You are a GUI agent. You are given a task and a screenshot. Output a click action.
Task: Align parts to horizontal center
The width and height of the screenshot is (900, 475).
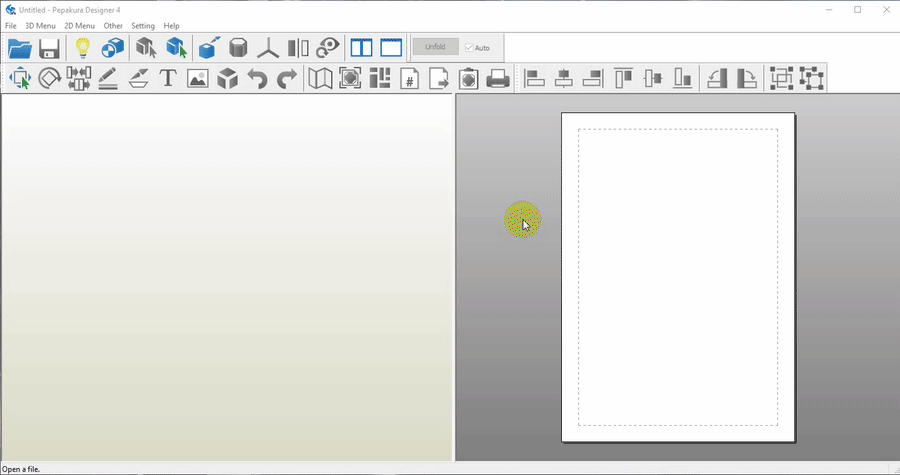[x=564, y=78]
